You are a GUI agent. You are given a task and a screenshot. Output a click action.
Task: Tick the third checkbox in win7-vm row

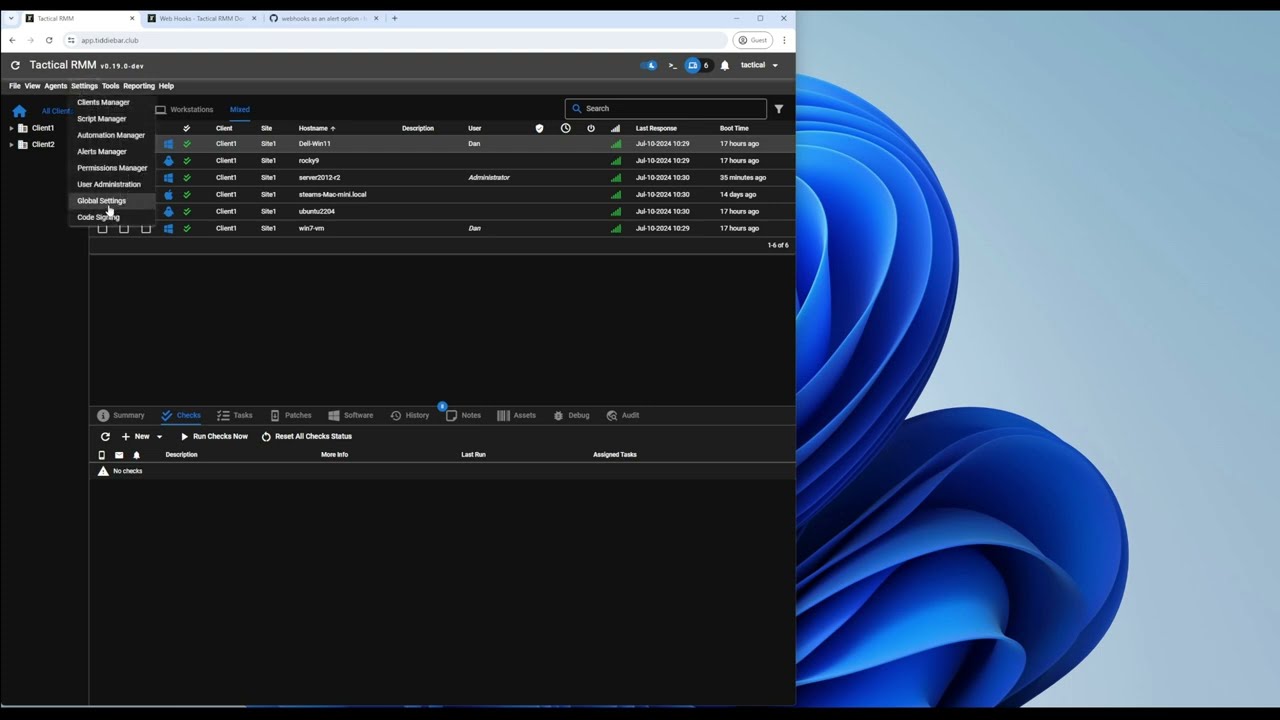pos(146,229)
